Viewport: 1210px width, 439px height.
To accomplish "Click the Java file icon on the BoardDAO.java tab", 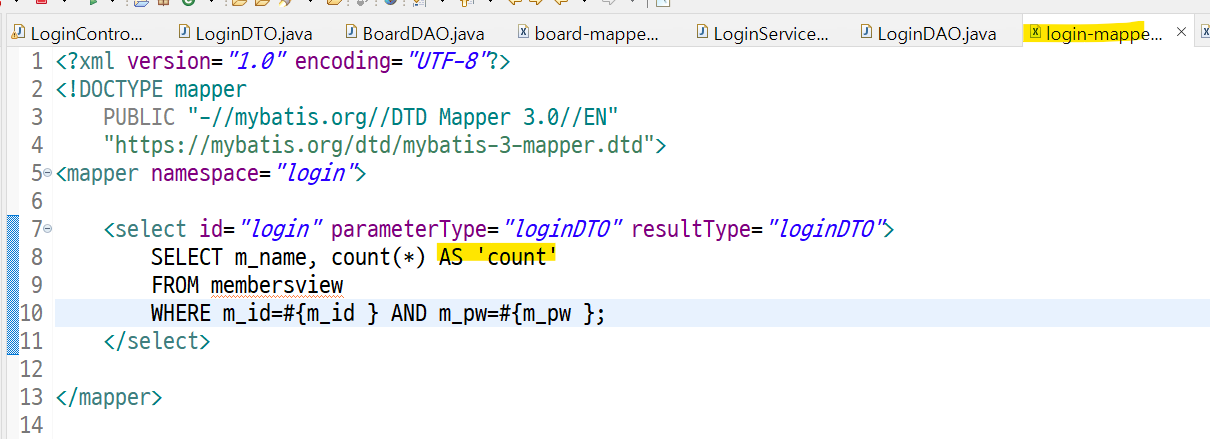I will [351, 33].
